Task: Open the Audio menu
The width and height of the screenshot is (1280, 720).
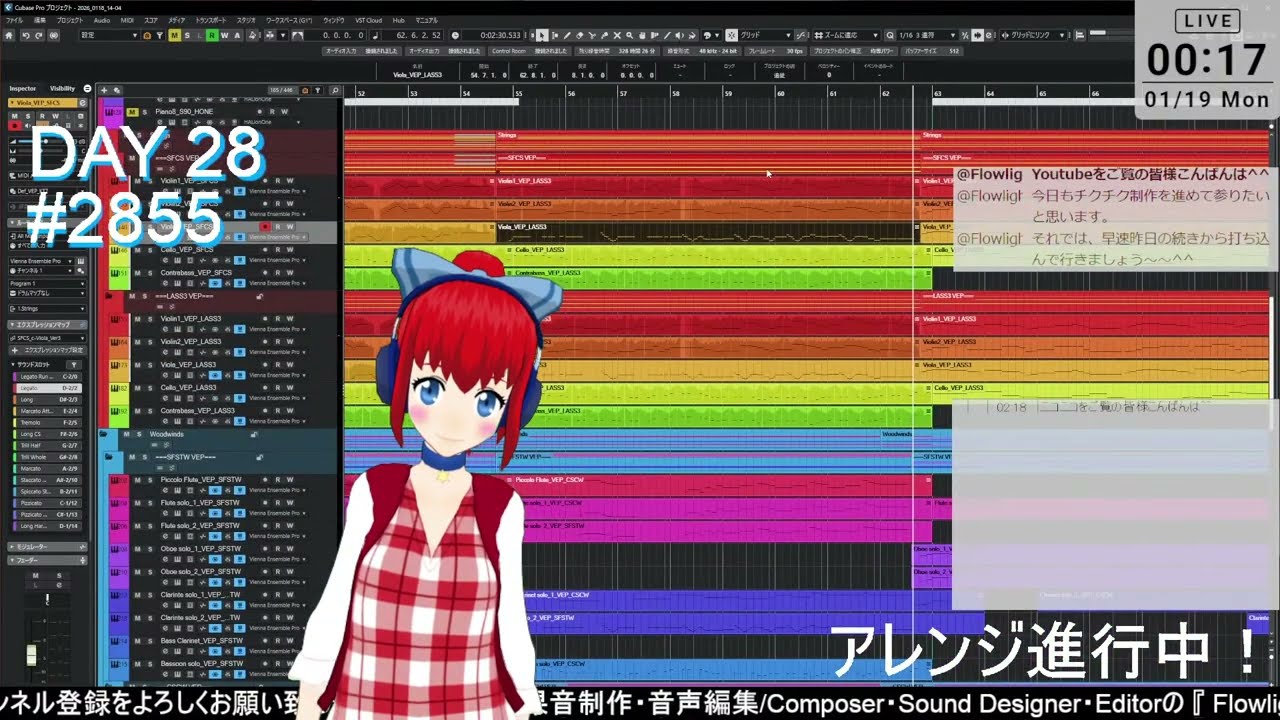Action: pos(102,20)
